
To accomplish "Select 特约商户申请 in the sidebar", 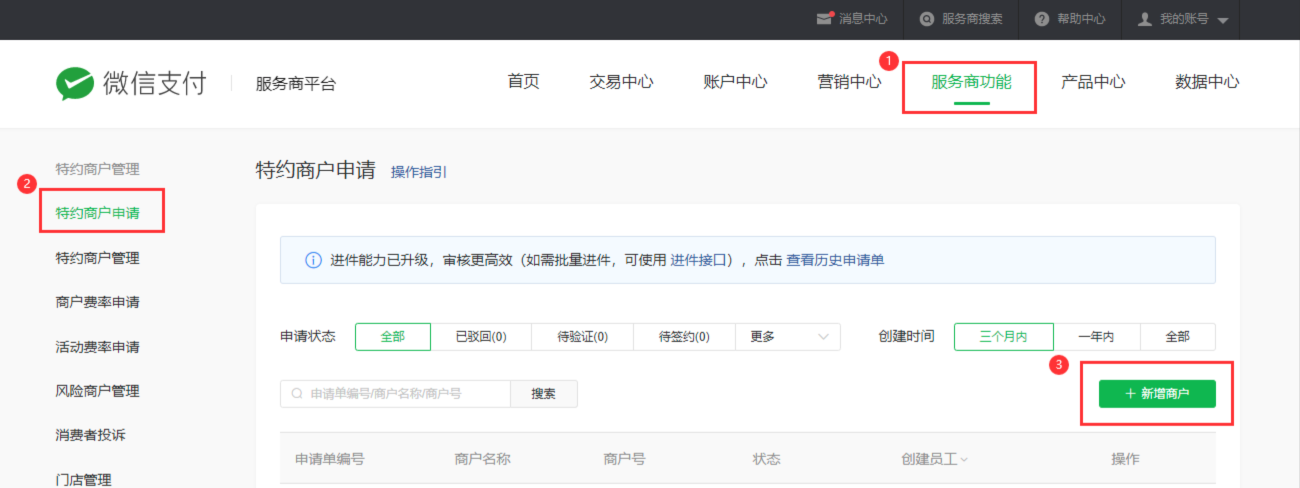I will pyautogui.click(x=97, y=213).
